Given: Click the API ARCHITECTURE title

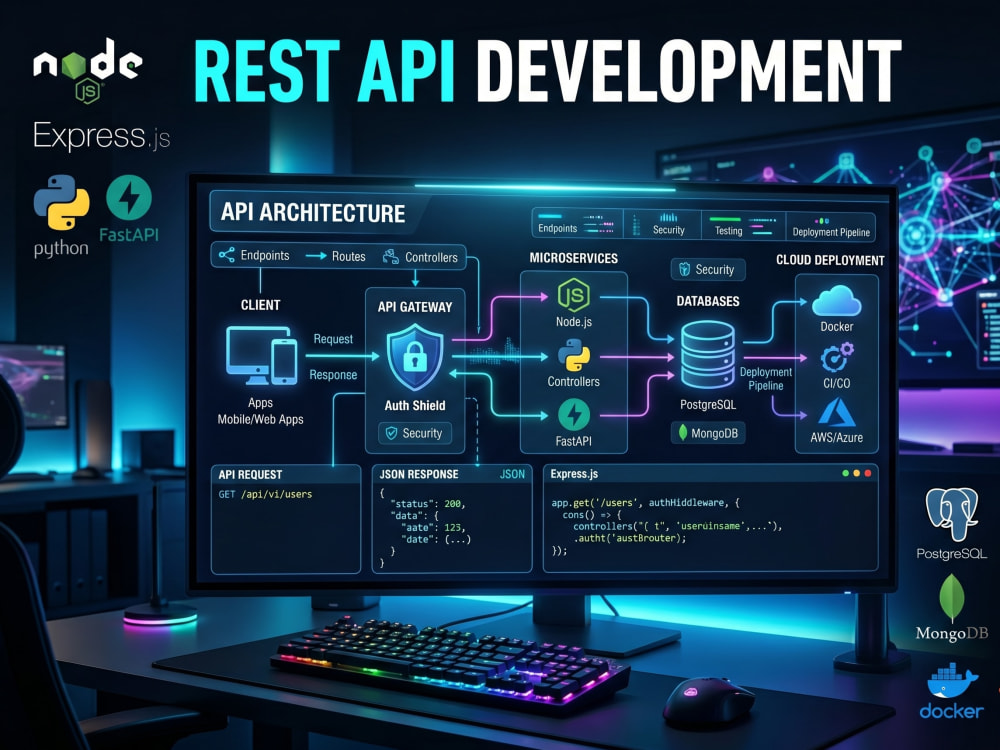Looking at the screenshot, I should click(x=313, y=212).
